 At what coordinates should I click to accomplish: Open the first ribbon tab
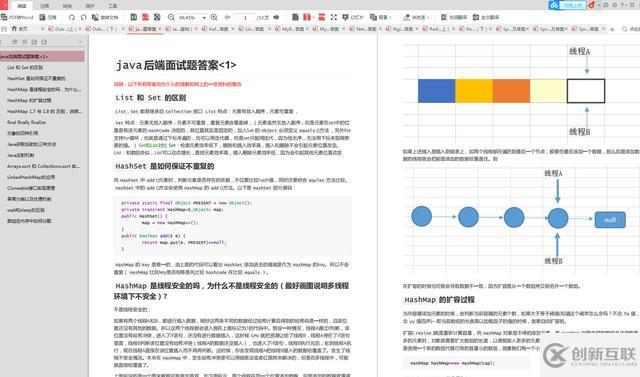click(22, 6)
